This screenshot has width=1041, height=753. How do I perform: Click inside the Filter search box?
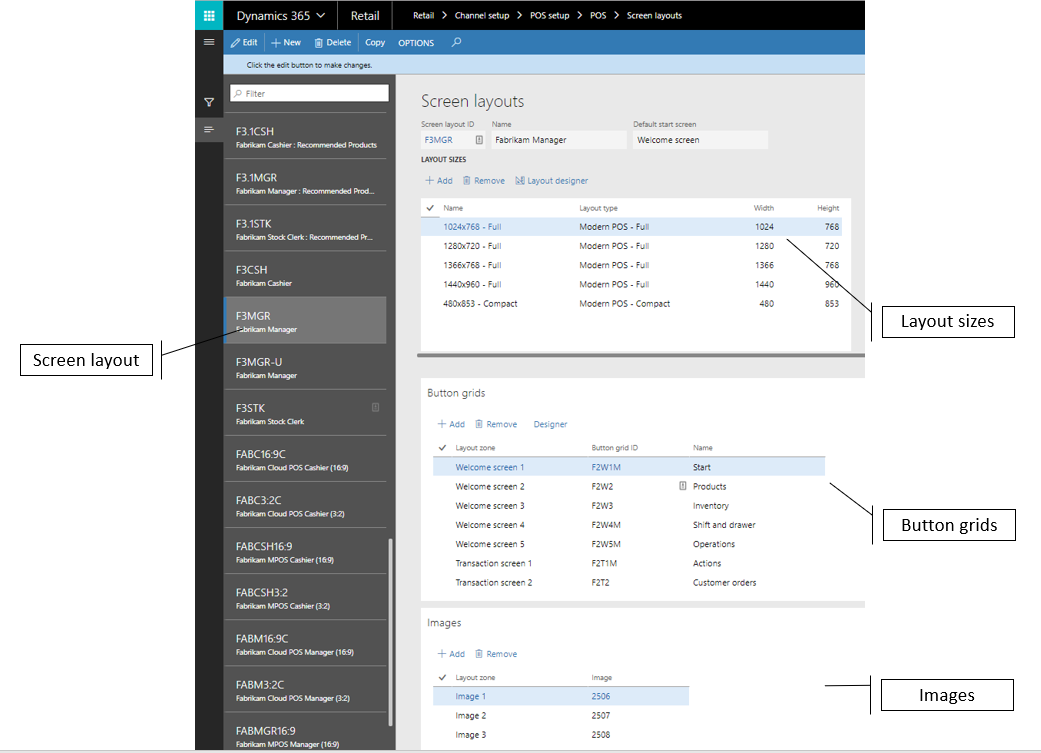point(308,92)
